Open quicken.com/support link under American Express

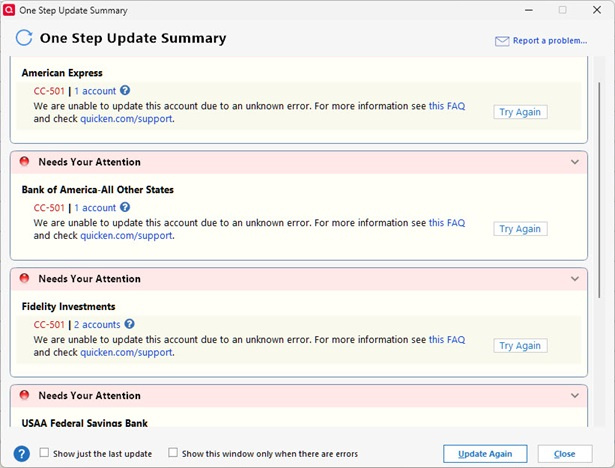click(x=126, y=119)
